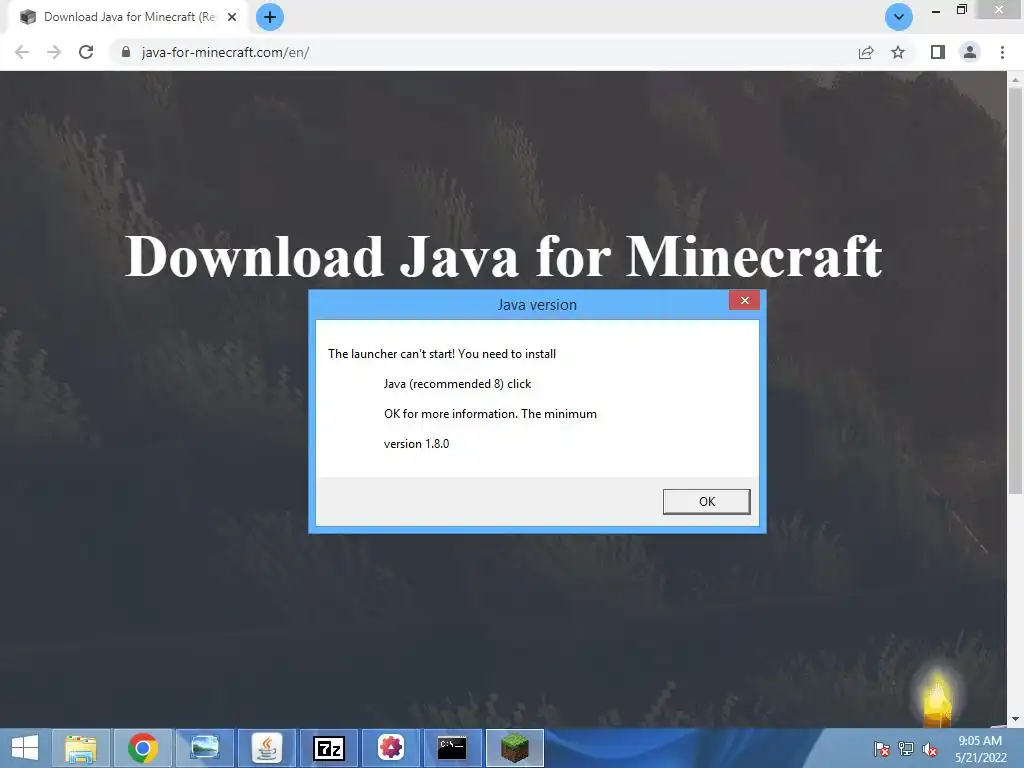Click the scrollbar down arrow
The width and height of the screenshot is (1024, 768).
click(x=1015, y=719)
